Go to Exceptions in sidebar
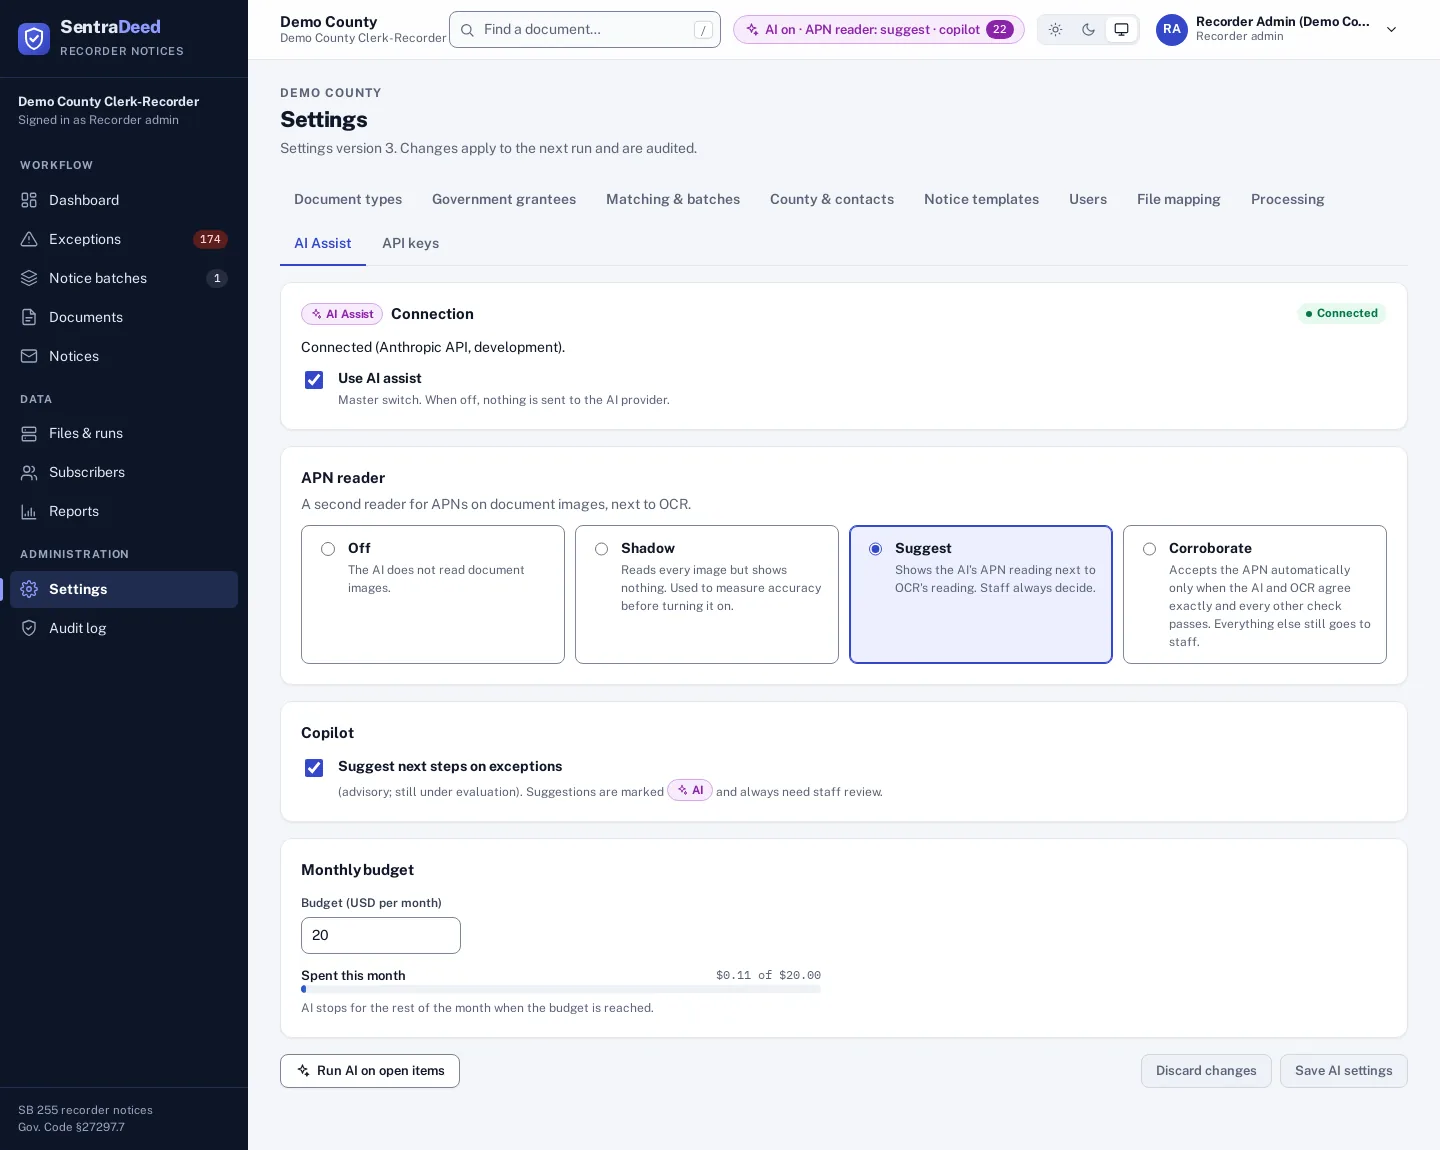The height and width of the screenshot is (1150, 1440). click(124, 239)
